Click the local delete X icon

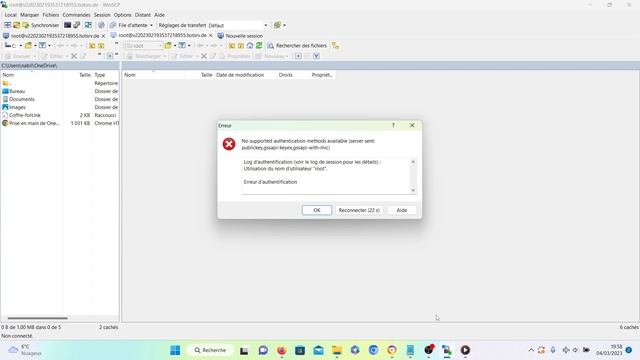pyautogui.click(x=74, y=56)
